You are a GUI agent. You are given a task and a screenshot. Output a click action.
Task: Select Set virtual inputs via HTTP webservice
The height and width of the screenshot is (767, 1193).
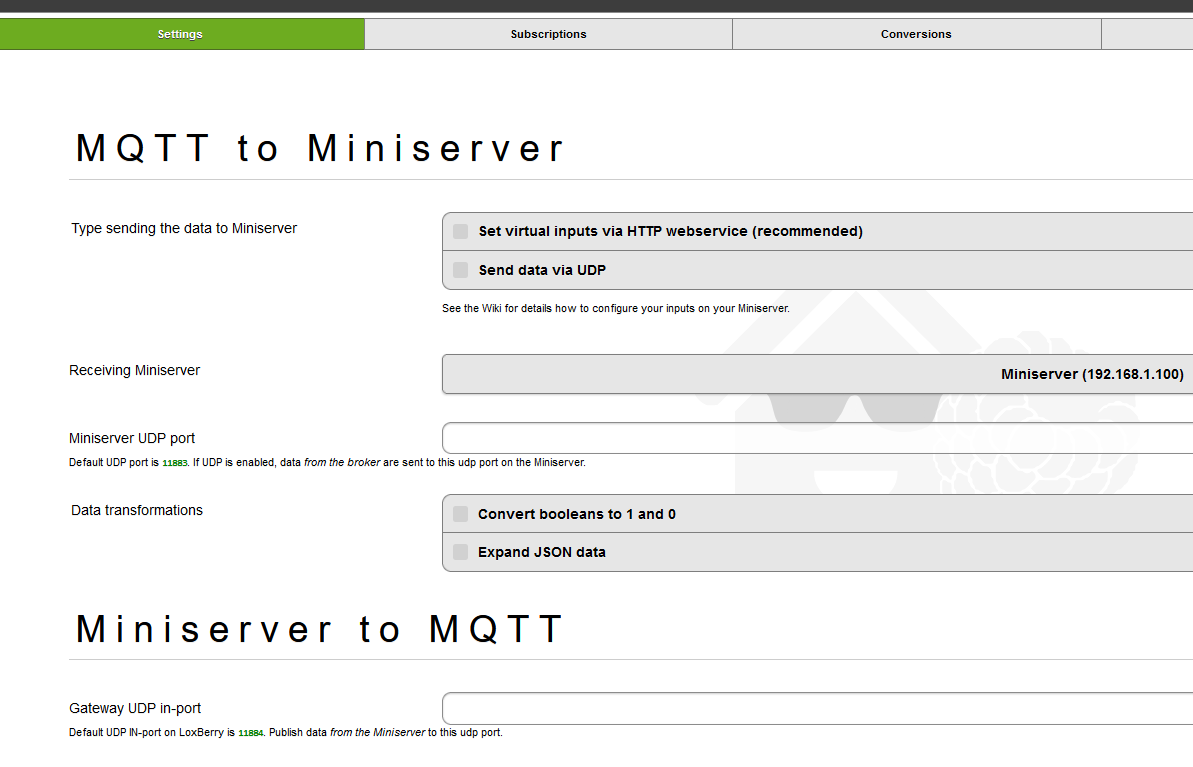[817, 231]
